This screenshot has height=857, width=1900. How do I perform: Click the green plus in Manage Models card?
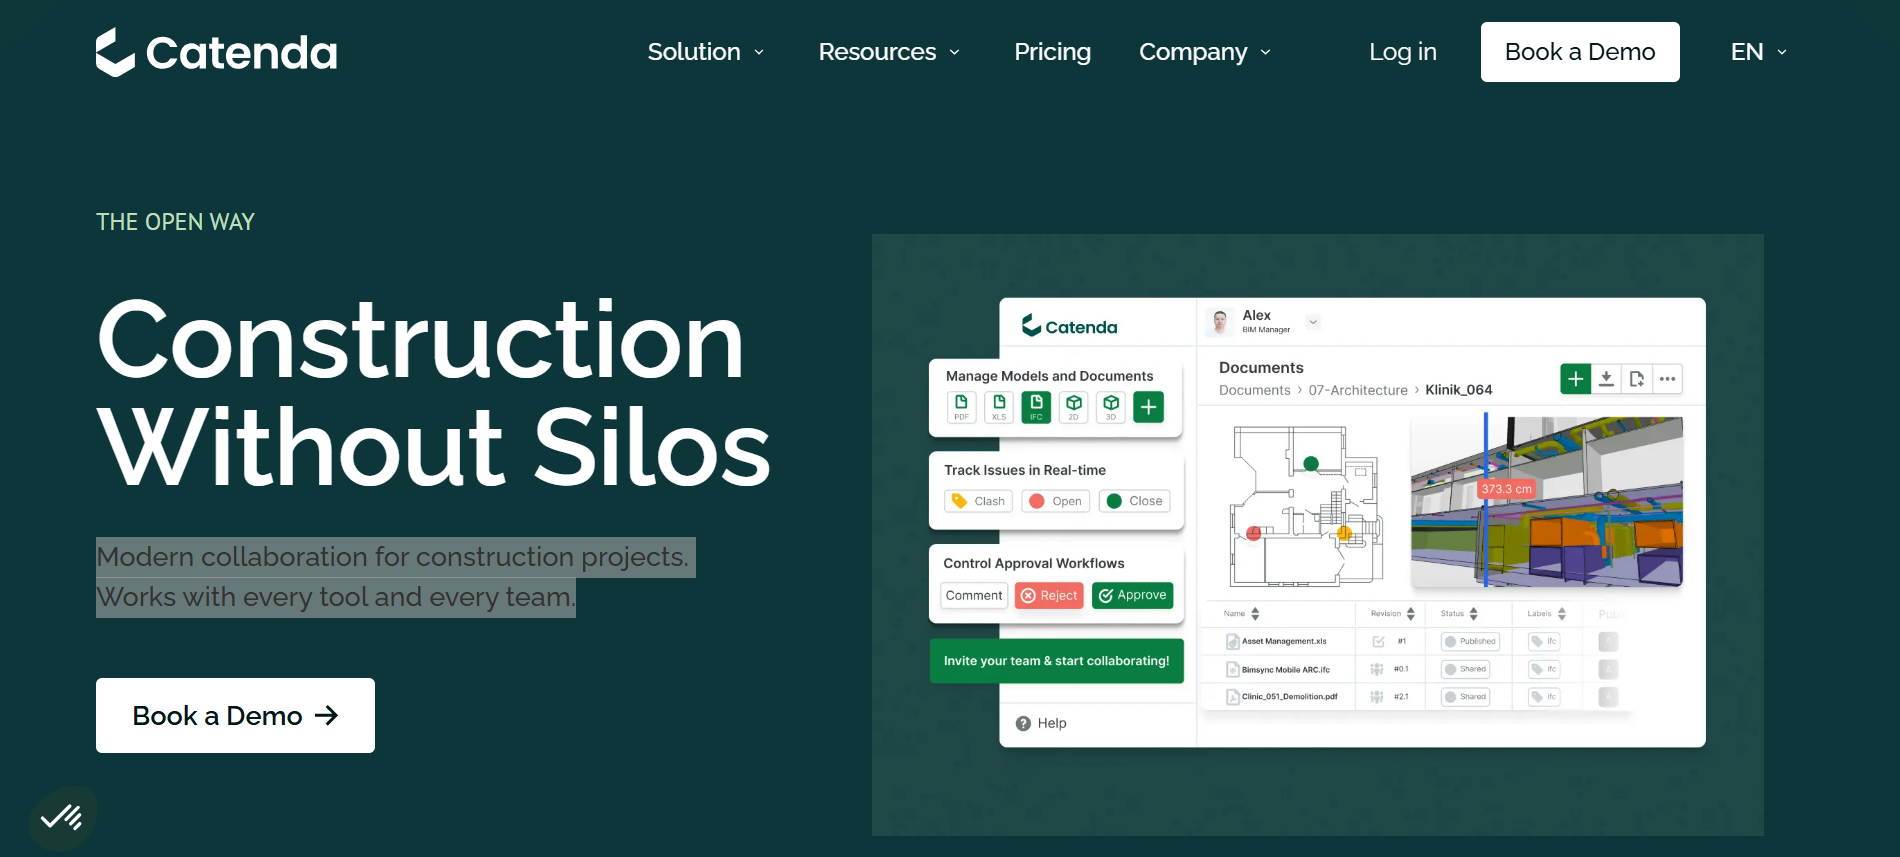point(1149,407)
